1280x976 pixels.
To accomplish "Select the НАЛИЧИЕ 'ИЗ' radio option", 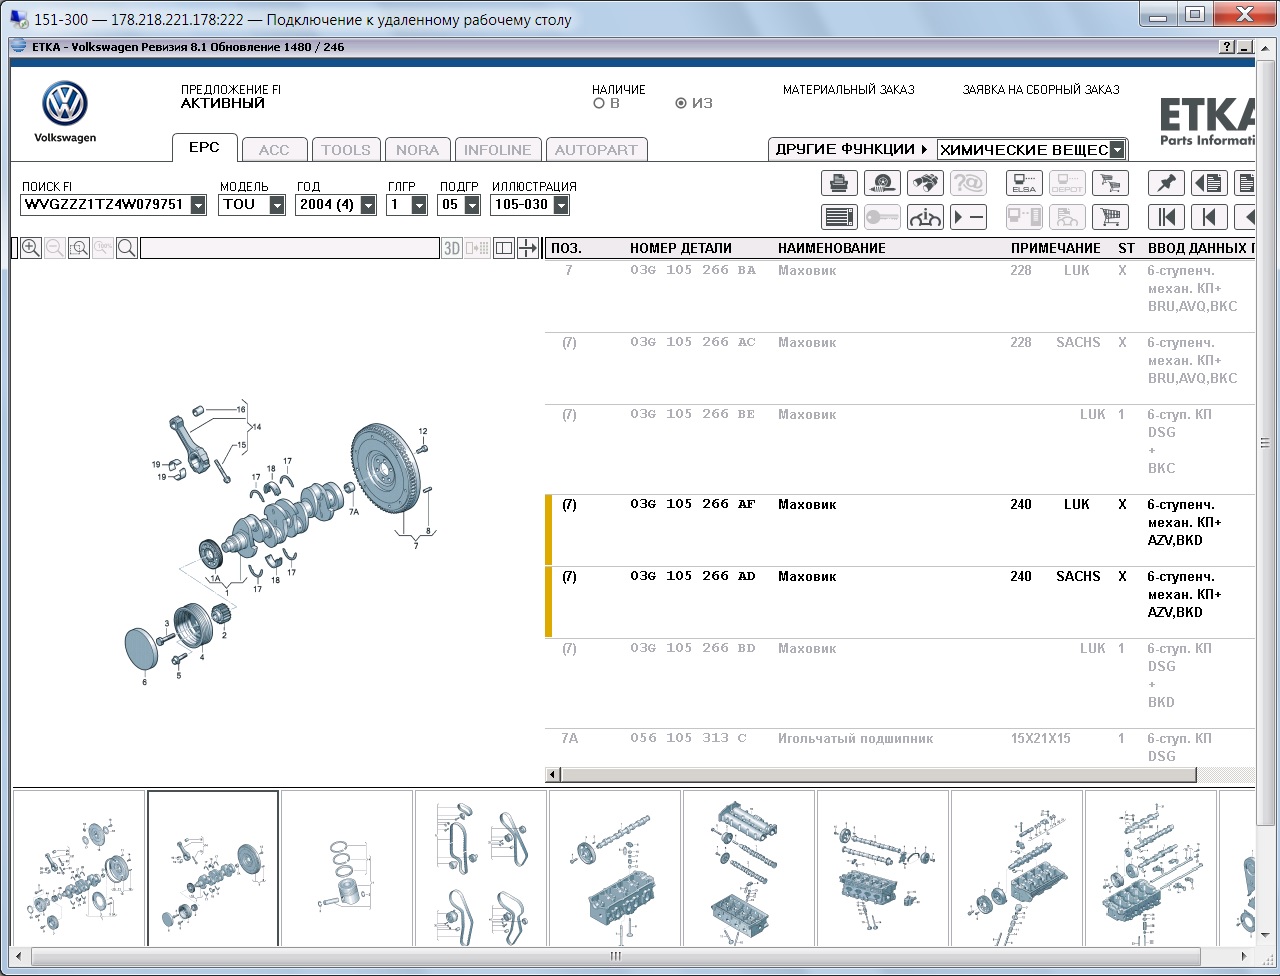I will (681, 103).
